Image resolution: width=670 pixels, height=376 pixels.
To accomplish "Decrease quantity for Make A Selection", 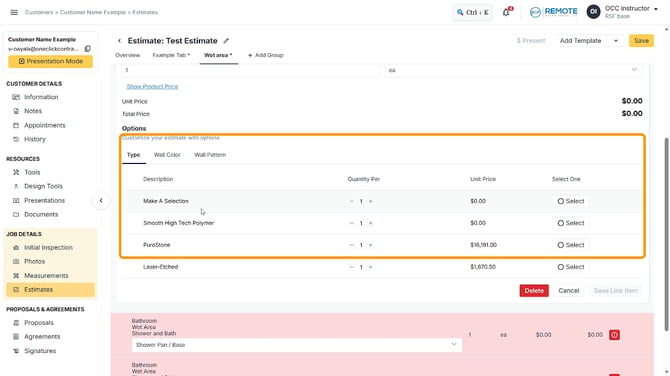I will [352, 201].
